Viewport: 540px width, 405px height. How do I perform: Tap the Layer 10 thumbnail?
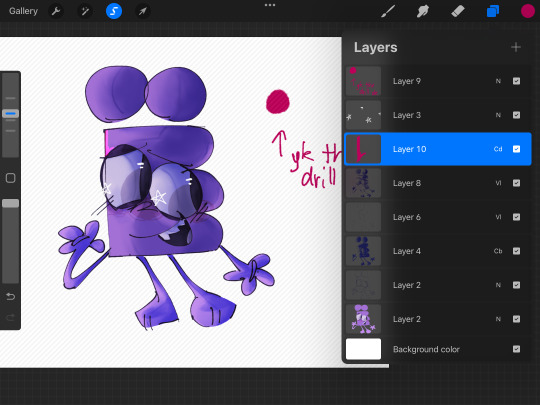[363, 149]
